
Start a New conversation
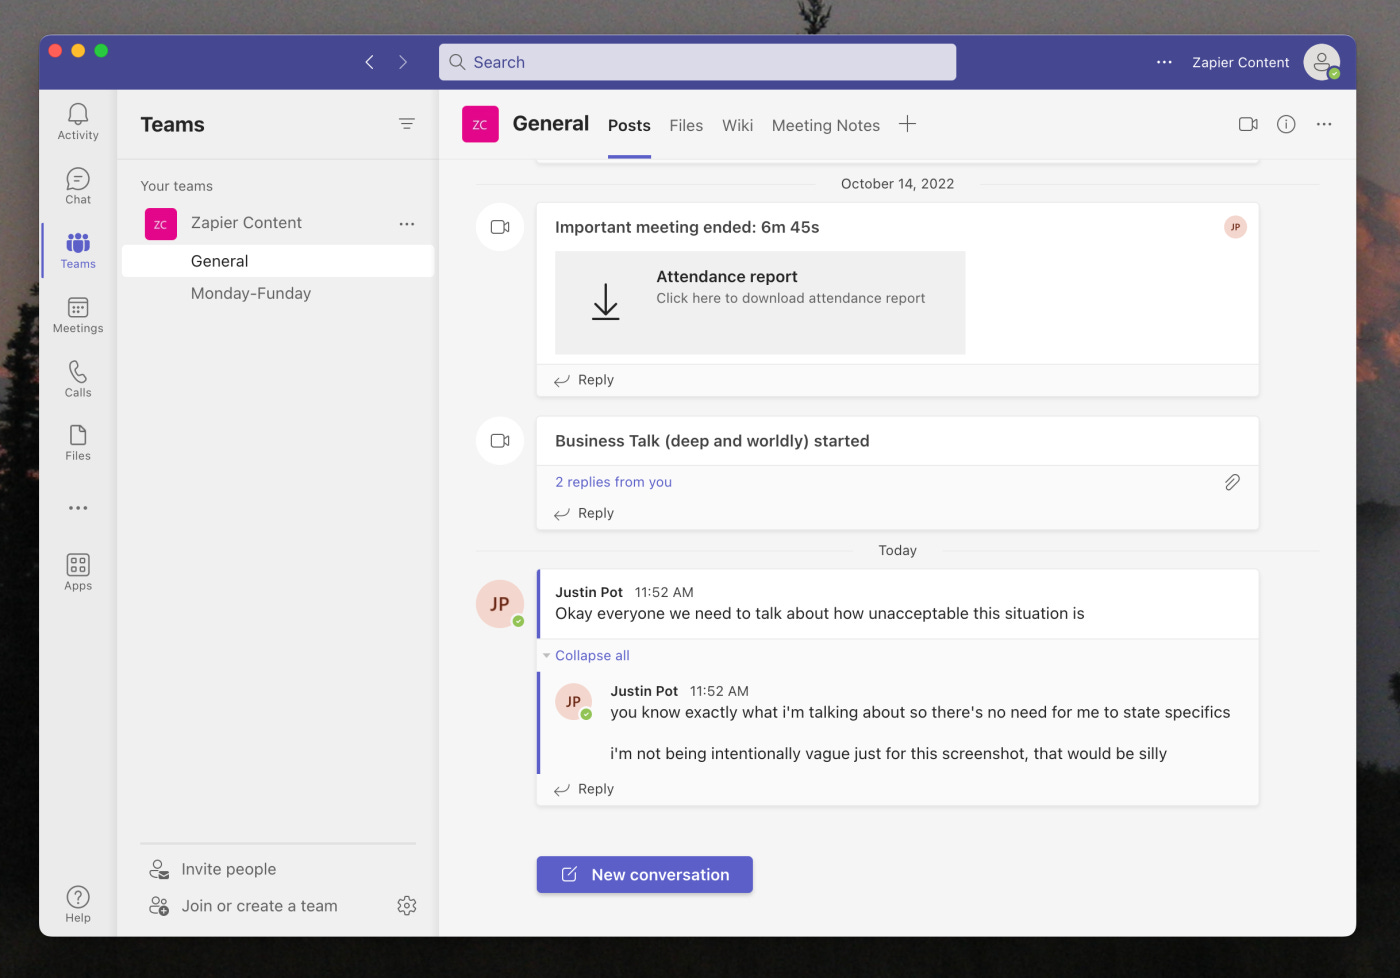pyautogui.click(x=645, y=875)
